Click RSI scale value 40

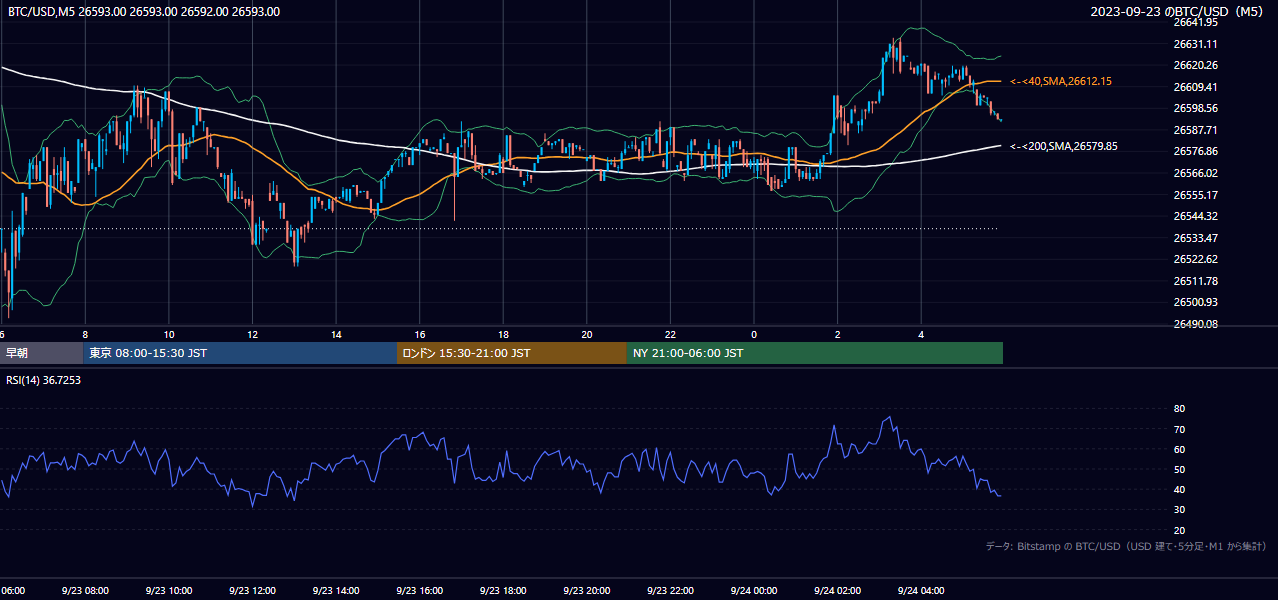1179,489
